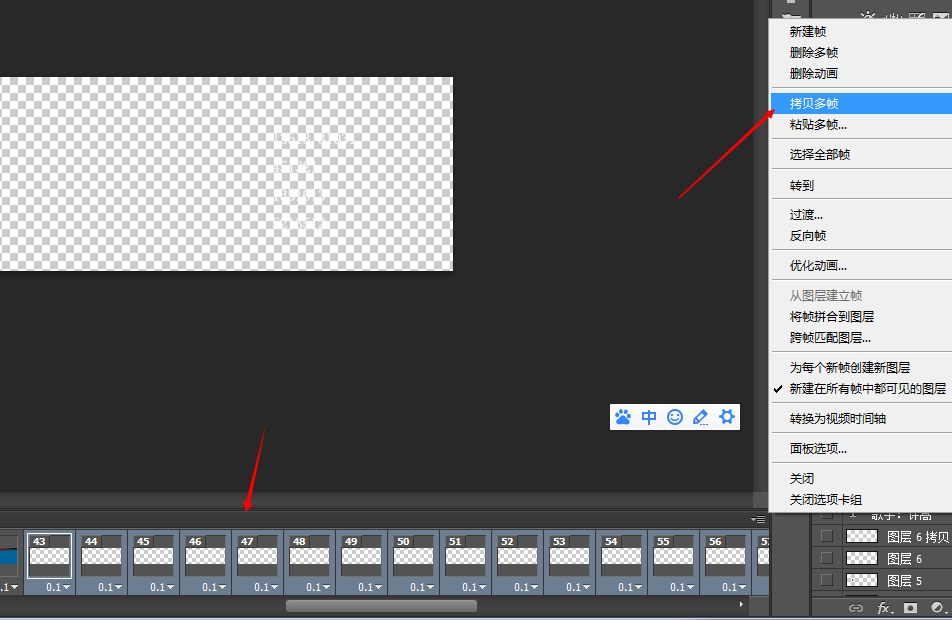Toggle visibility of 图层 6 layer

coord(826,558)
